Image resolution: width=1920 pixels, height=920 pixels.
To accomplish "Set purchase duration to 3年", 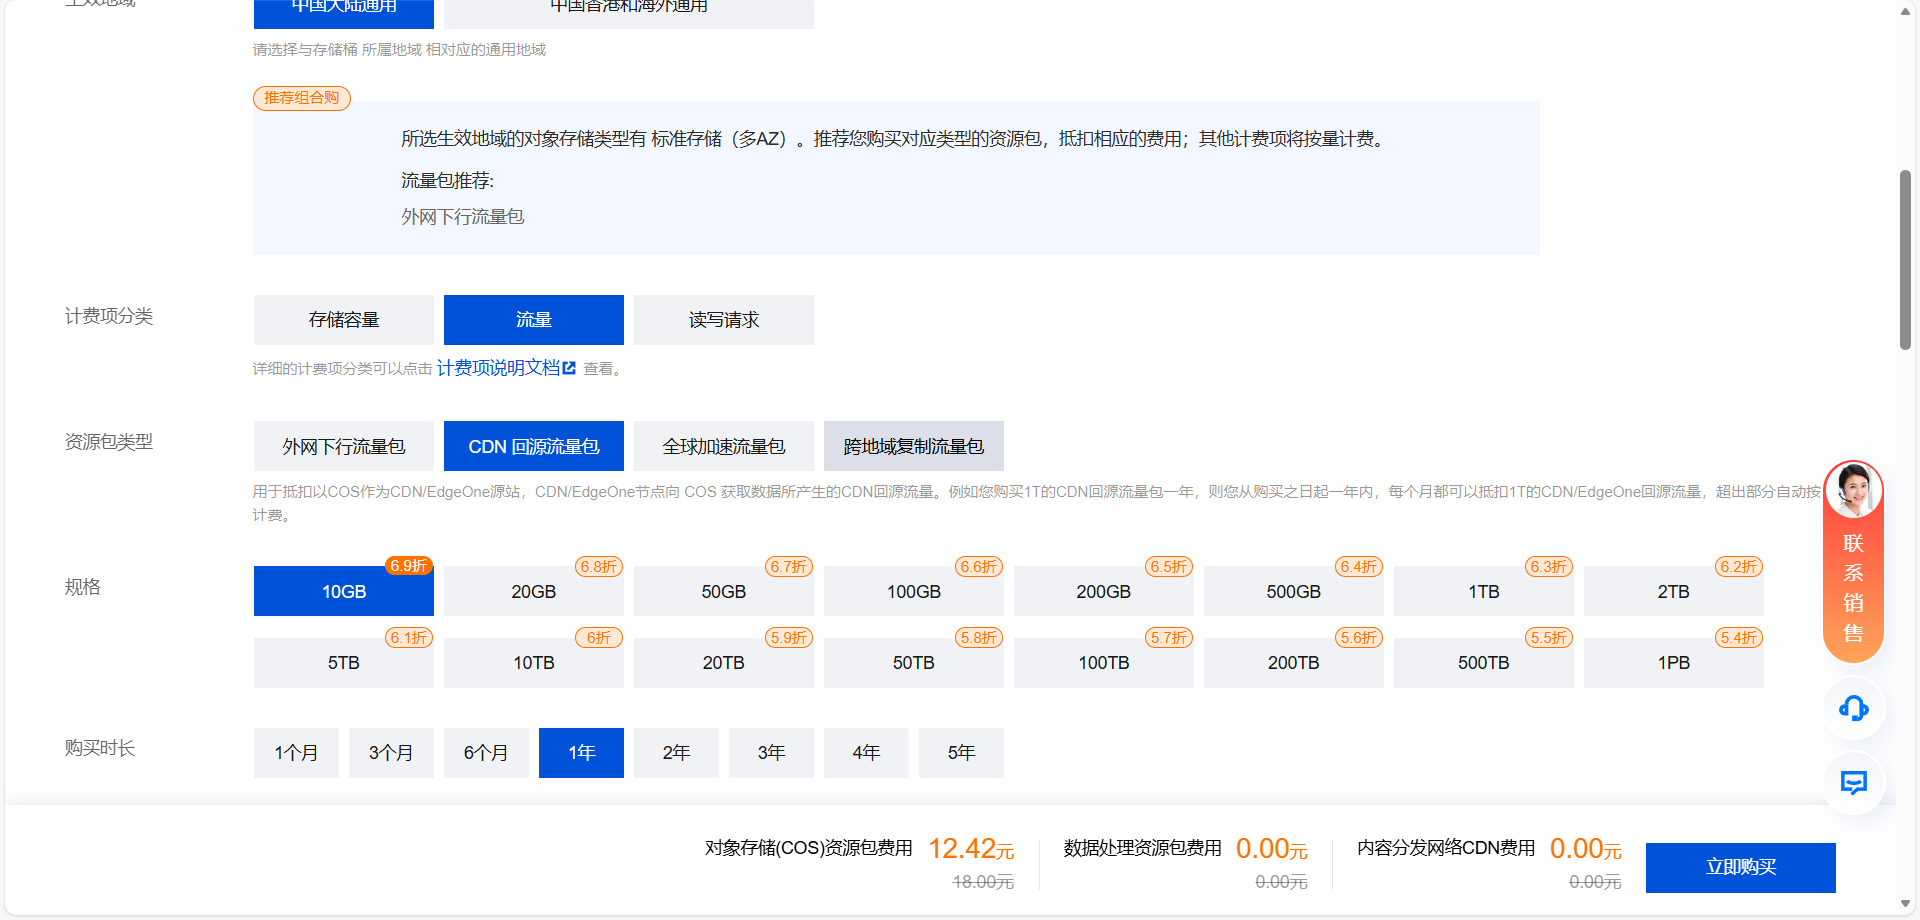I will pos(771,753).
